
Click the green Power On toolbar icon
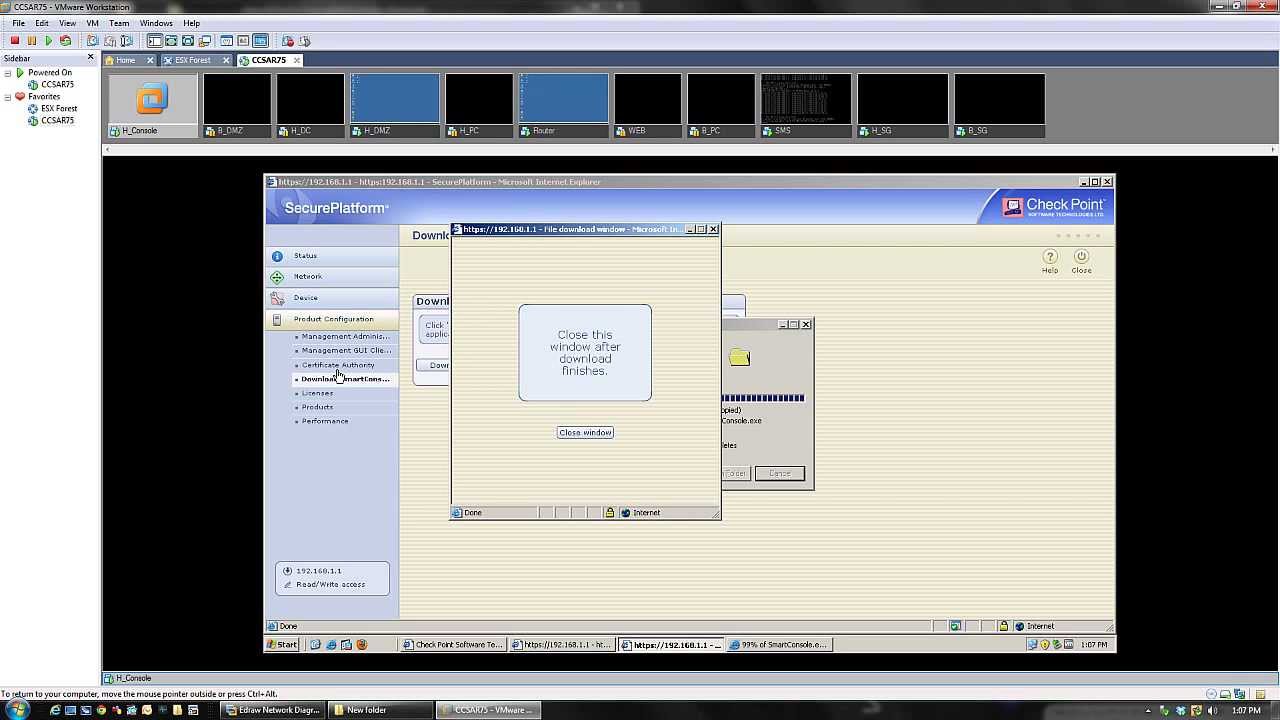tap(48, 41)
